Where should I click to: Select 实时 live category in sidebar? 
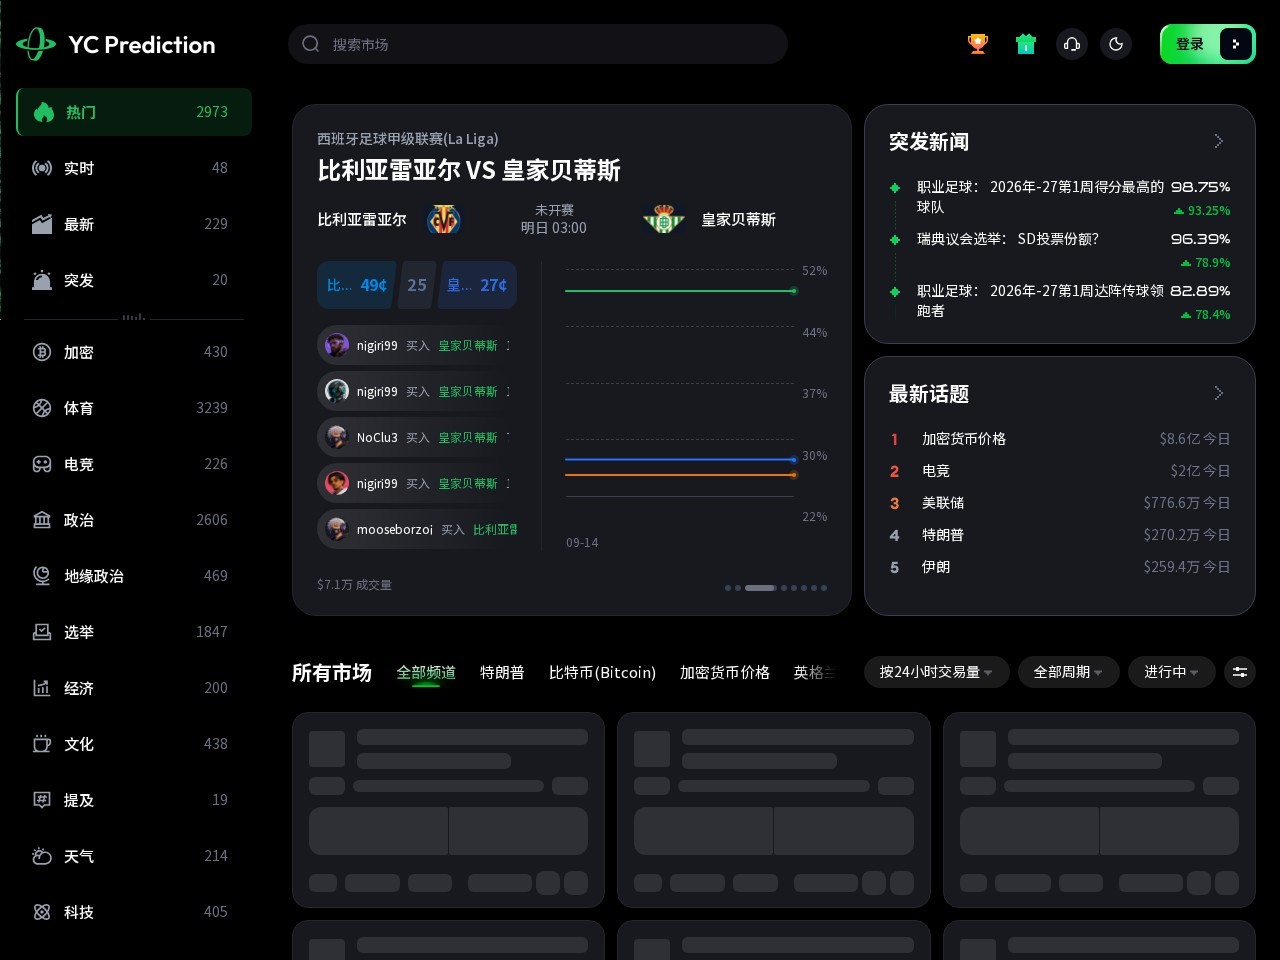coord(134,168)
